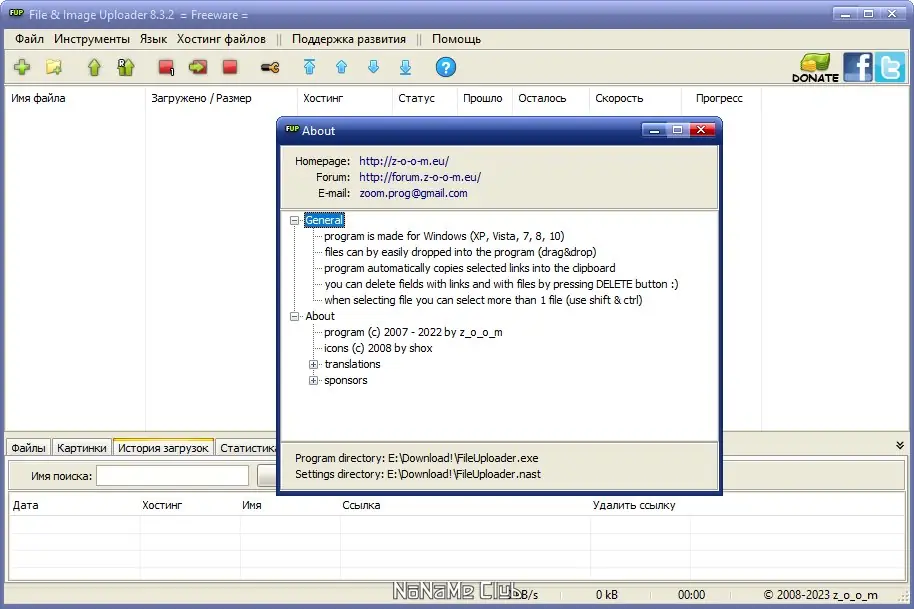Open the blue question mark help icon
914x609 pixels.
pyautogui.click(x=446, y=67)
